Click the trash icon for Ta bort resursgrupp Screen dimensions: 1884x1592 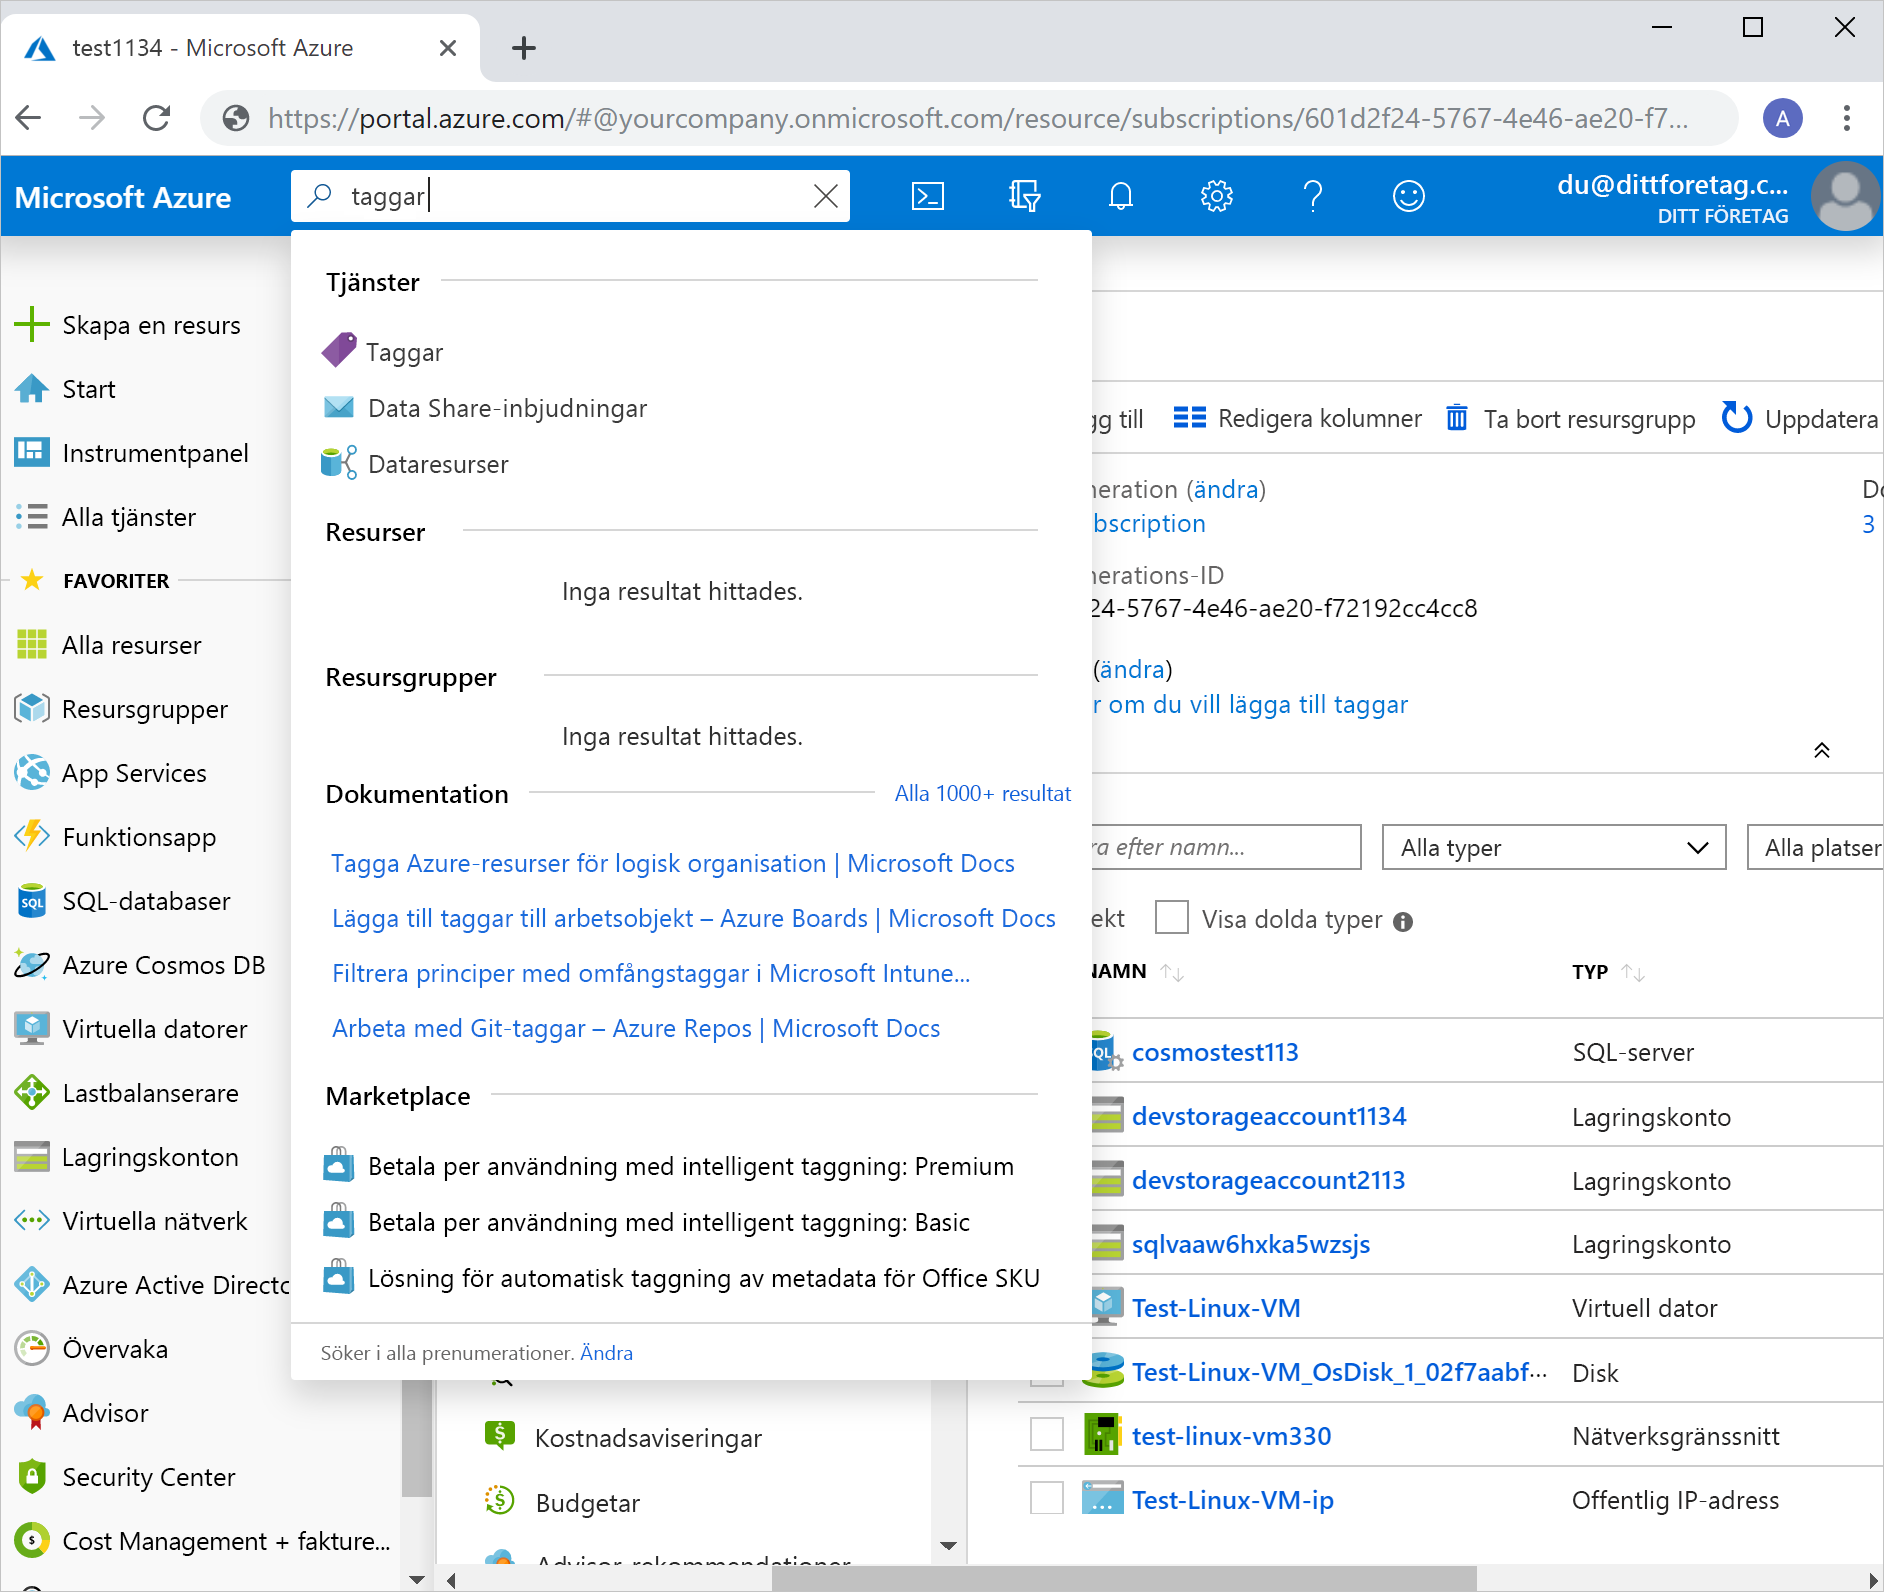pyautogui.click(x=1457, y=418)
